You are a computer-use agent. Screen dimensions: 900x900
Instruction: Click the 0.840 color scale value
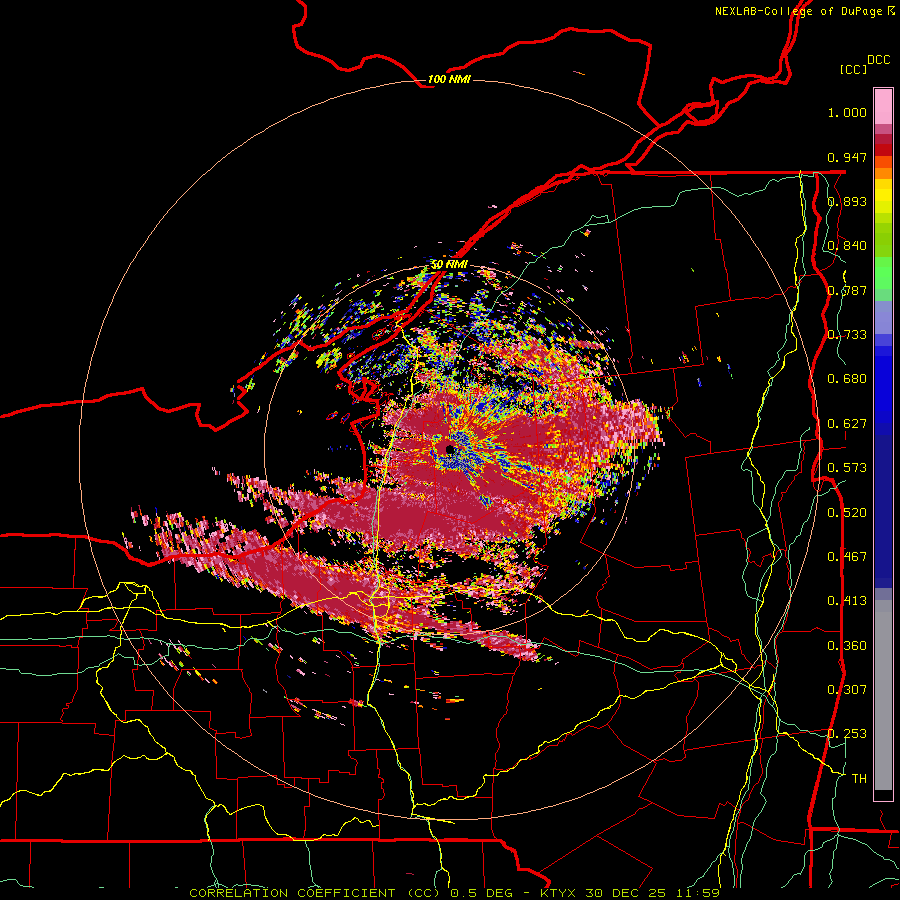coord(847,246)
